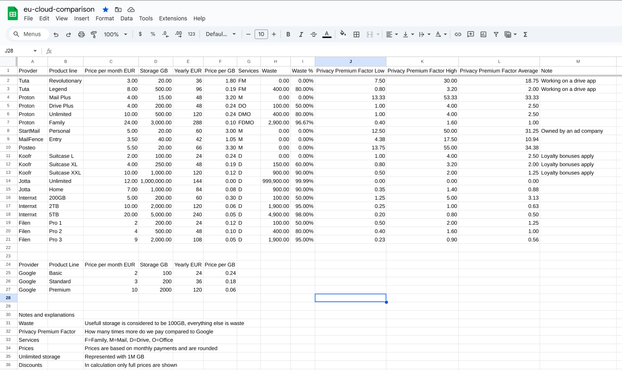Open the Data menu
Image resolution: width=622 pixels, height=370 pixels.
pyautogui.click(x=127, y=19)
